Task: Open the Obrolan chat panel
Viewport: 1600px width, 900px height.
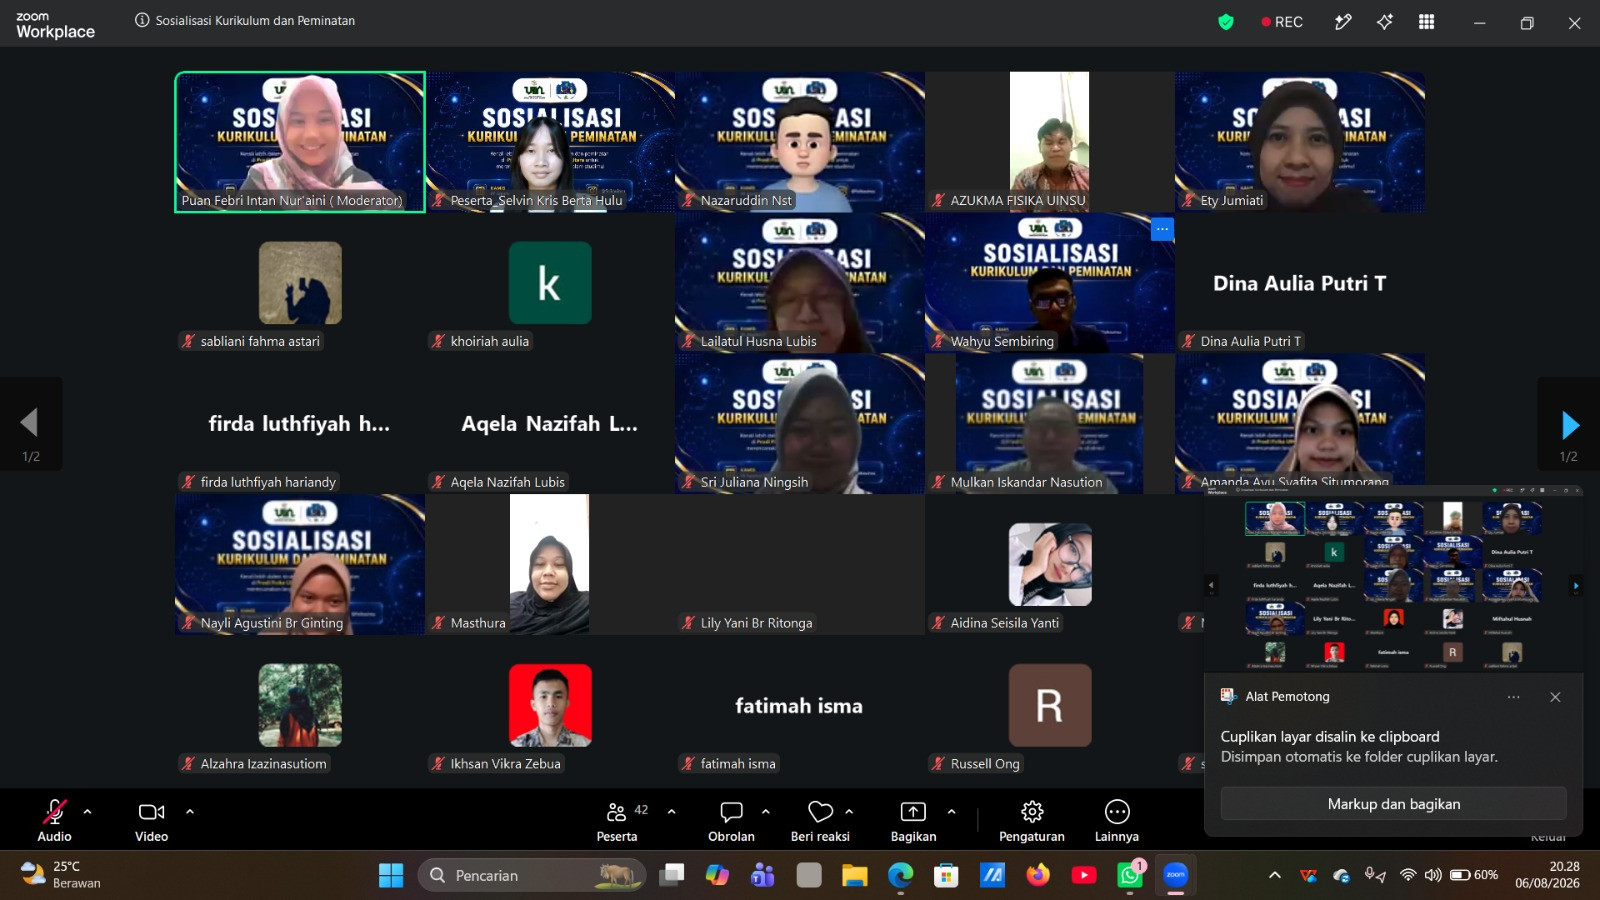Action: tap(731, 821)
